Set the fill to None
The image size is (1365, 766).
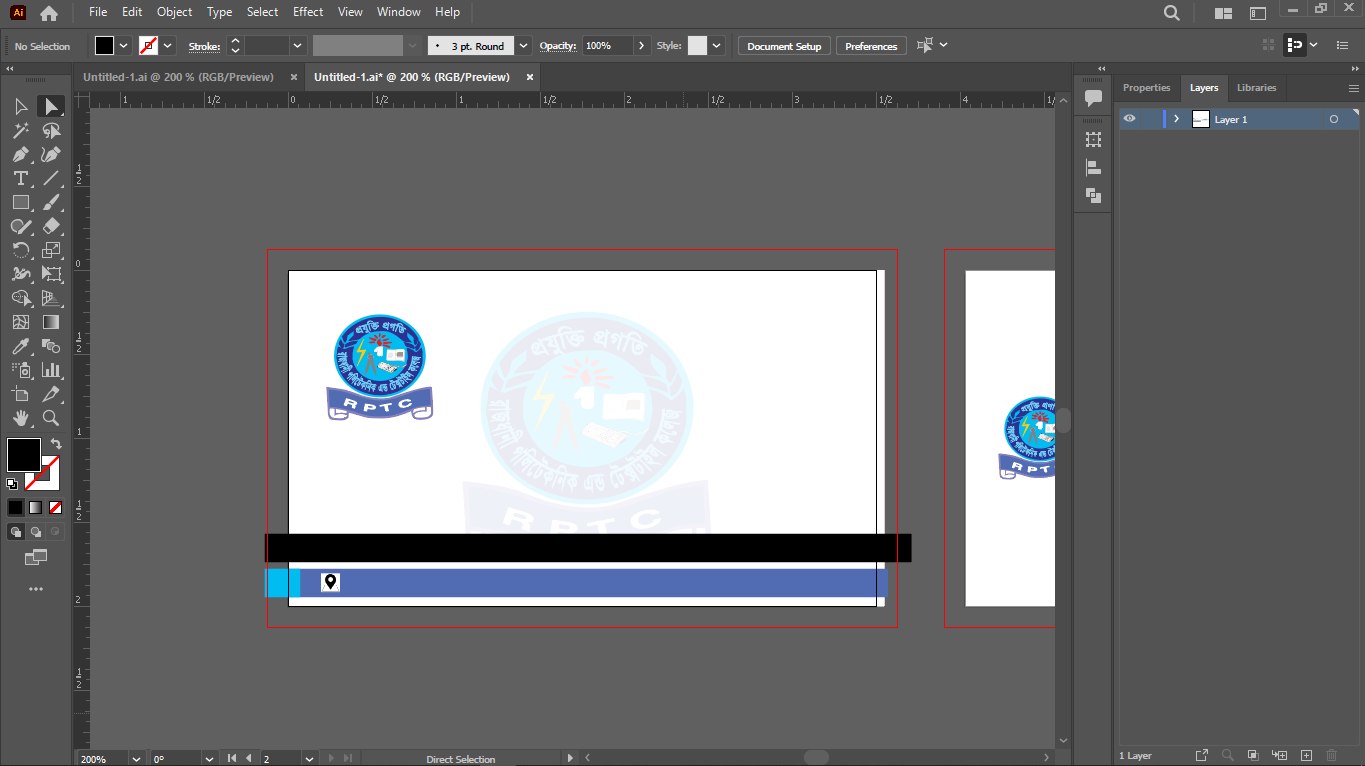click(x=56, y=507)
